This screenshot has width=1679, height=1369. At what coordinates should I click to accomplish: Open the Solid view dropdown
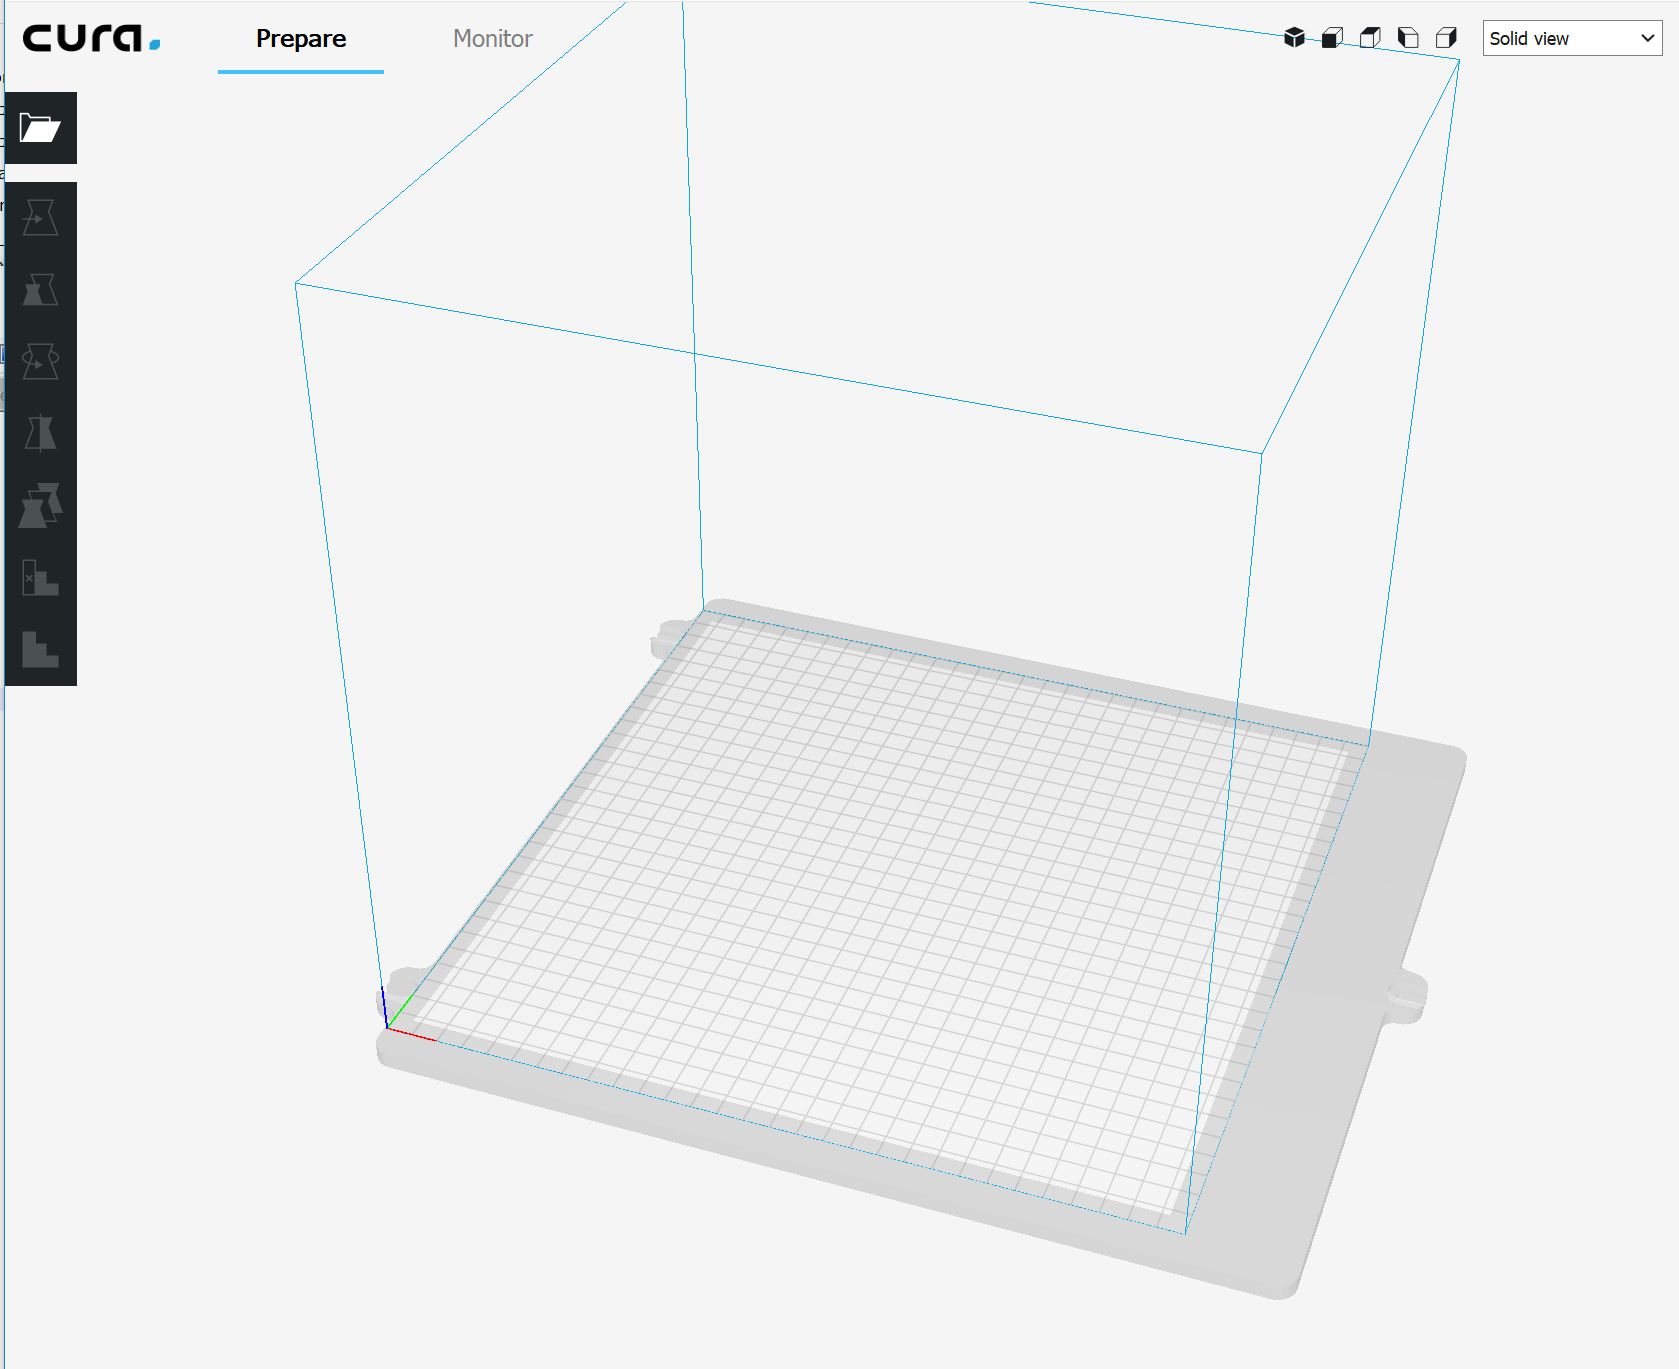point(1572,38)
